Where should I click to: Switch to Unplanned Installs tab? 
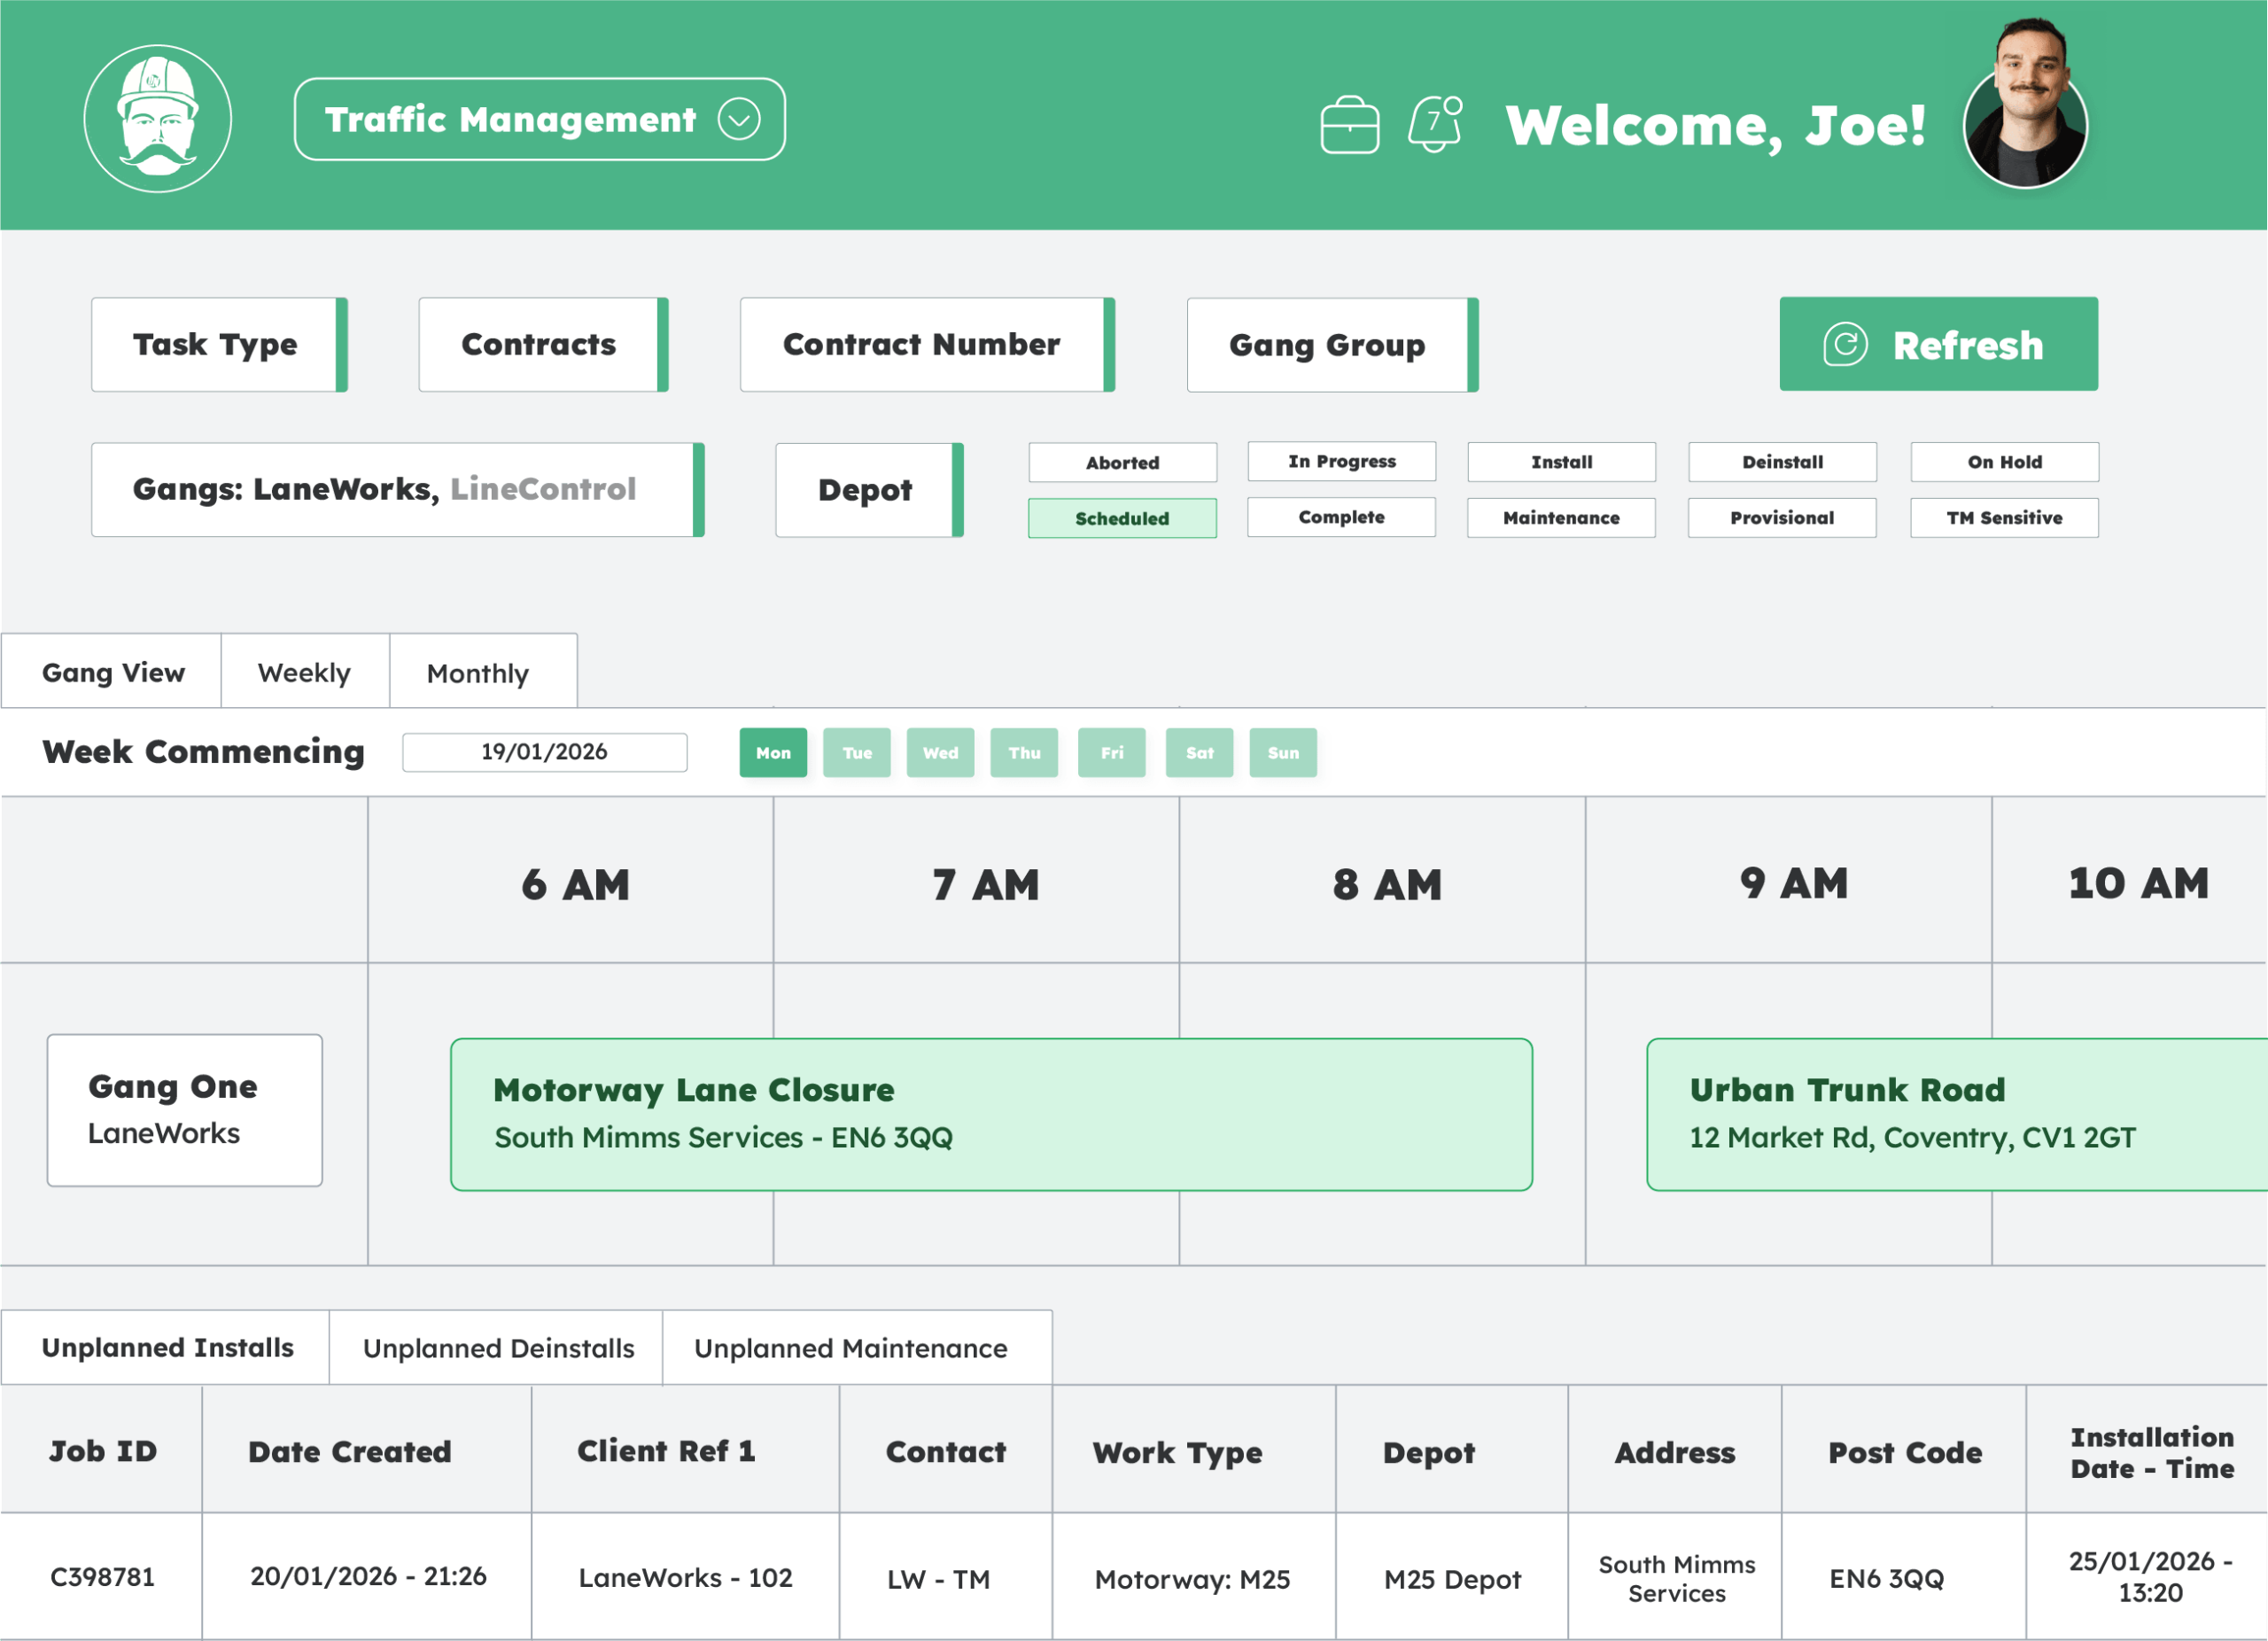[x=166, y=1347]
